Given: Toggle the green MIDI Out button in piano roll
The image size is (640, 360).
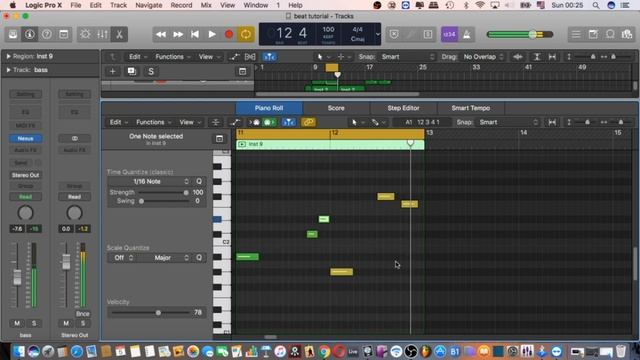Looking at the screenshot, I should pos(269,122).
